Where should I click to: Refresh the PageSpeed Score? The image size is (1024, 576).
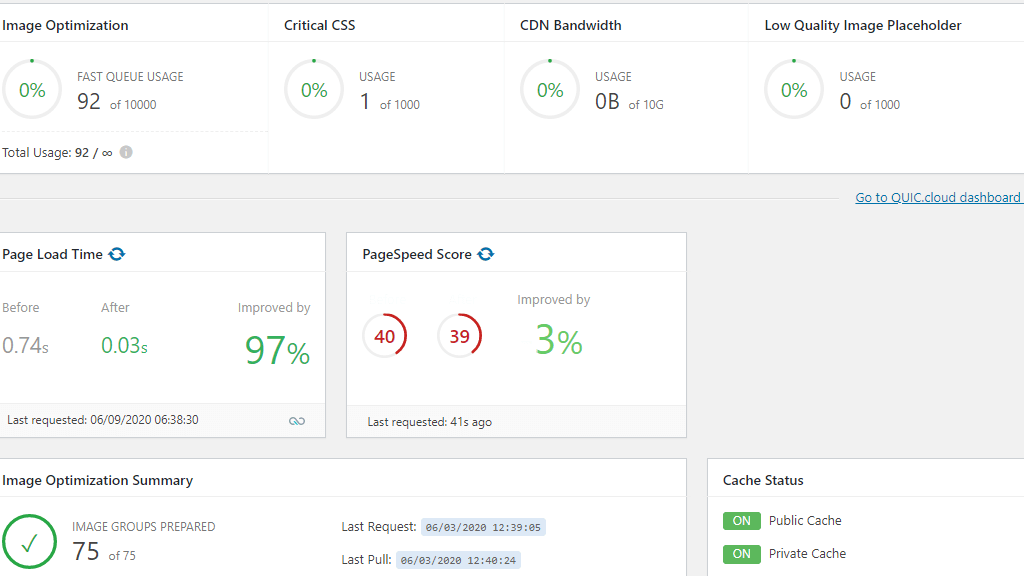point(486,254)
